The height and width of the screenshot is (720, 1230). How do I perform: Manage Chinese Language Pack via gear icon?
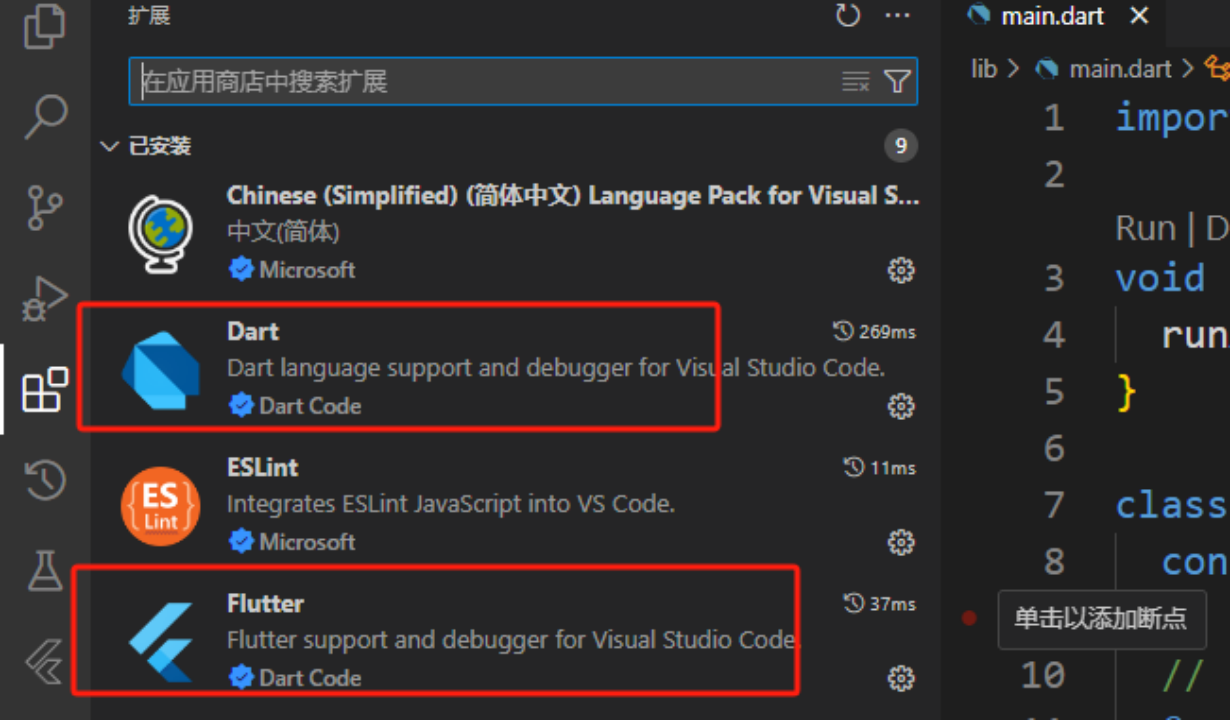coord(901,270)
